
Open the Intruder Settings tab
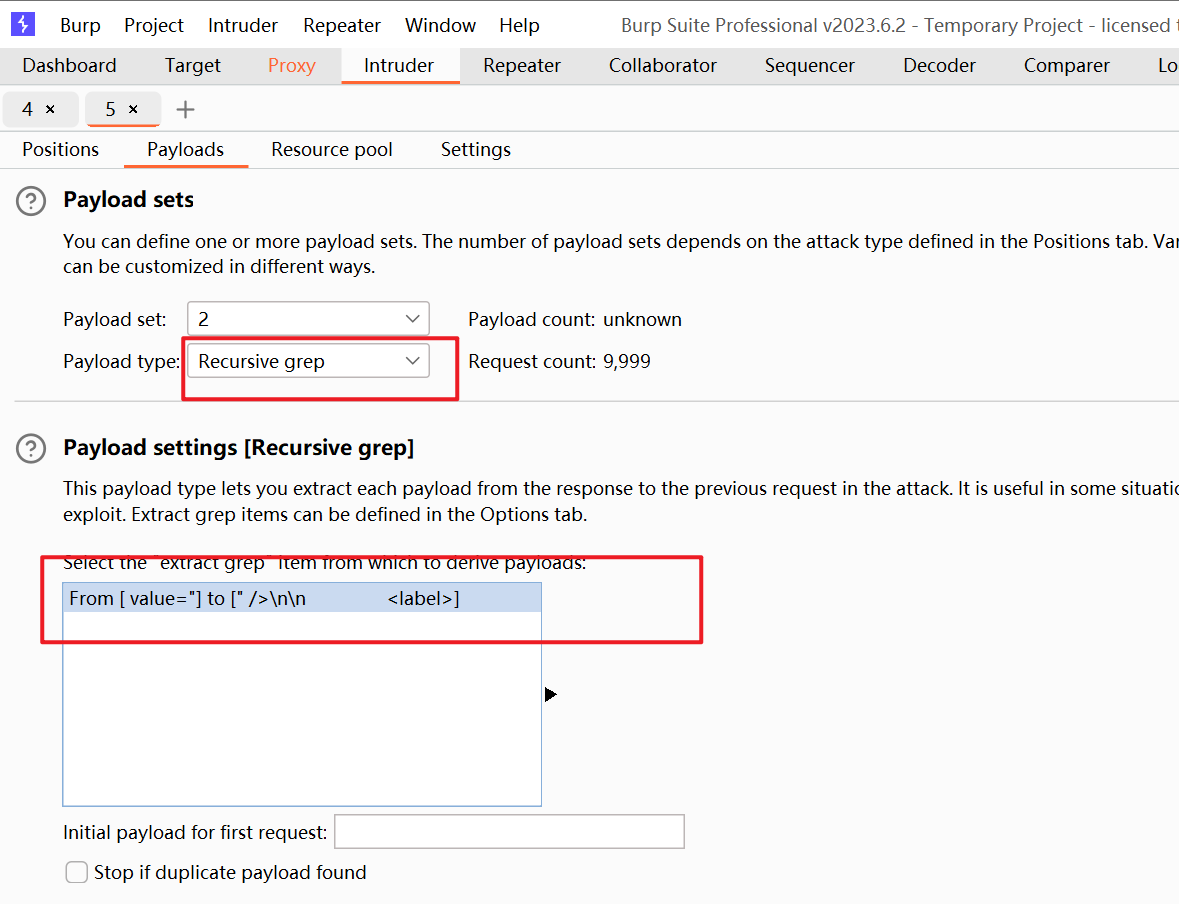point(475,150)
